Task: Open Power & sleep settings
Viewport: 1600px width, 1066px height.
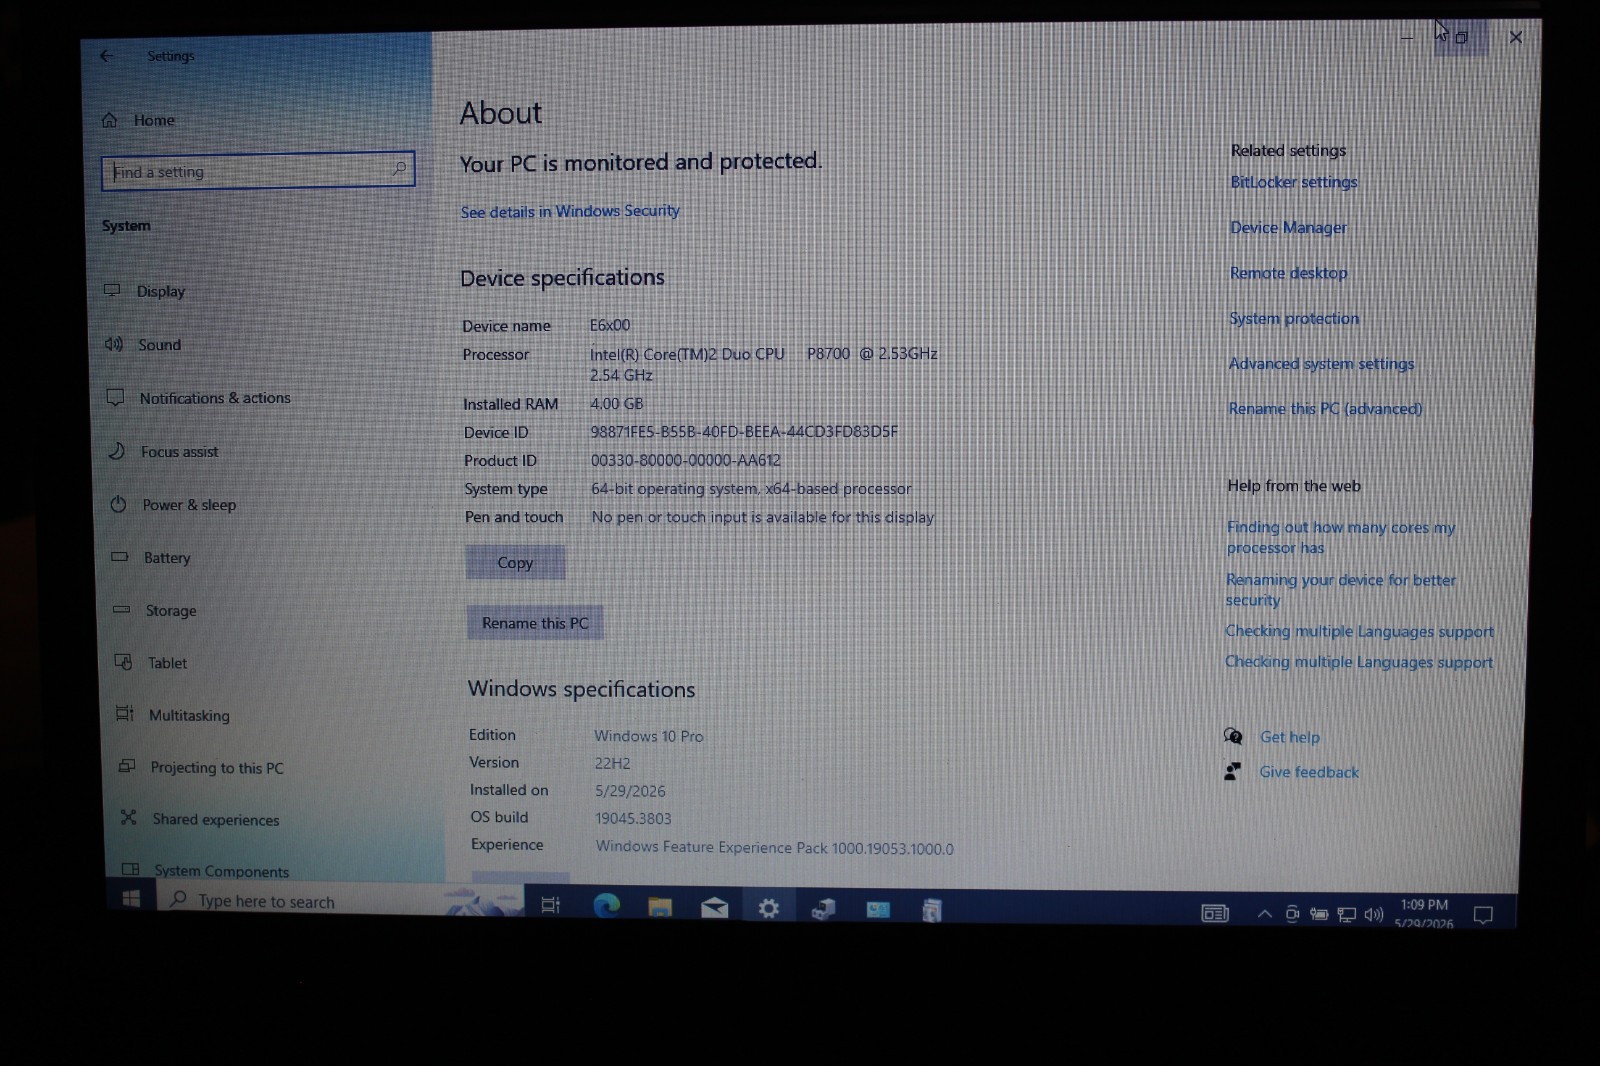Action: coord(173,504)
